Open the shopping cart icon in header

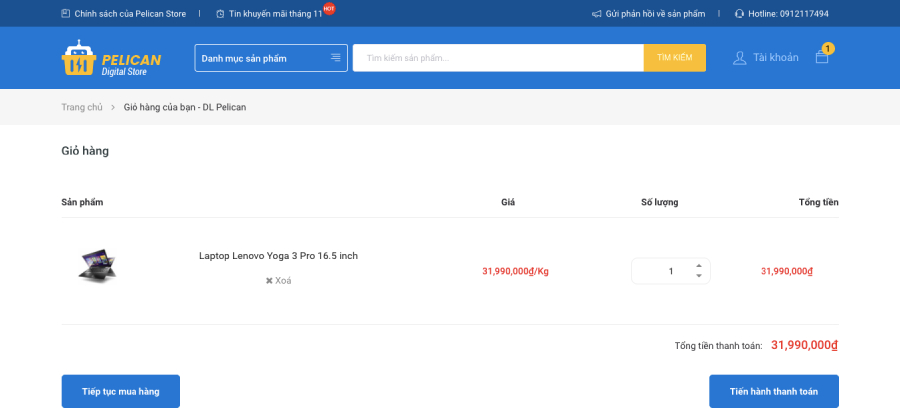click(821, 57)
